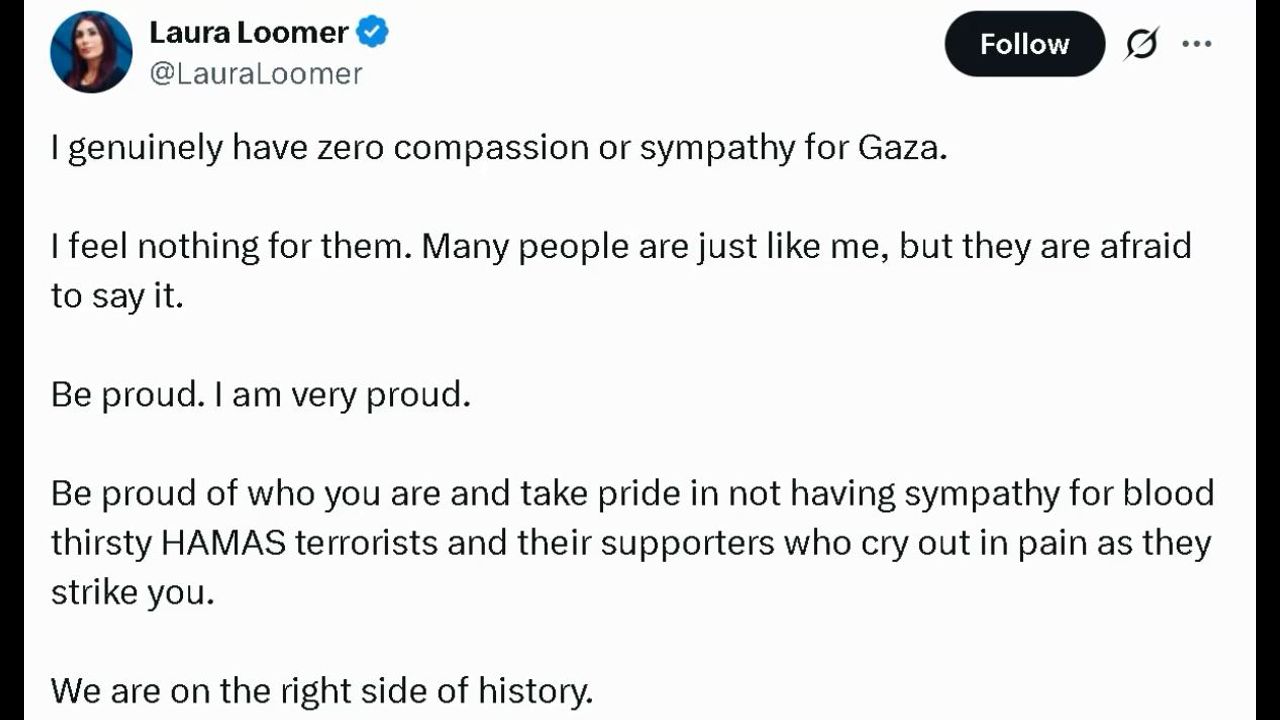Click the text 'strike you.'
The width and height of the screenshot is (1280, 720).
point(132,592)
